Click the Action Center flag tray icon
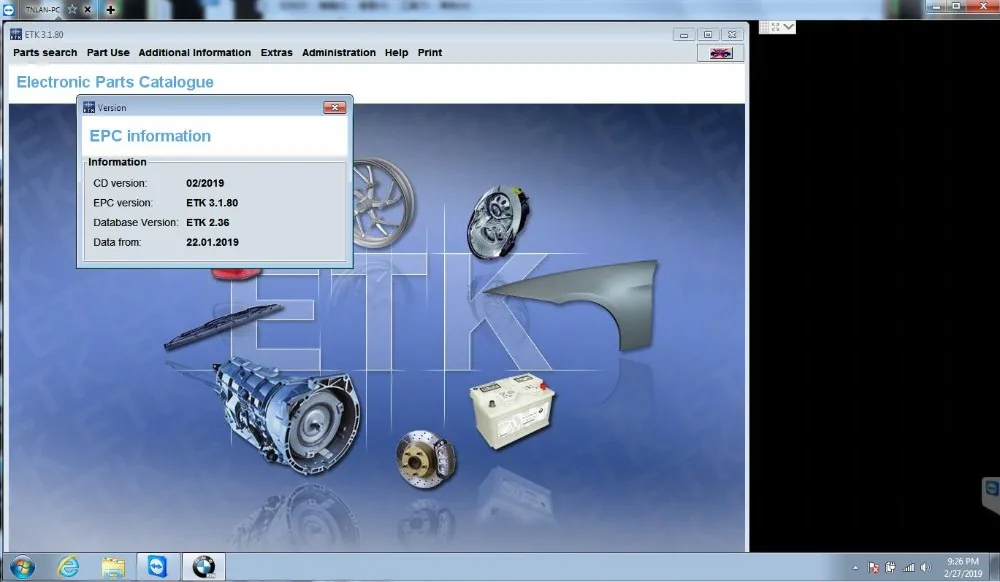1000x582 pixels. click(x=873, y=567)
